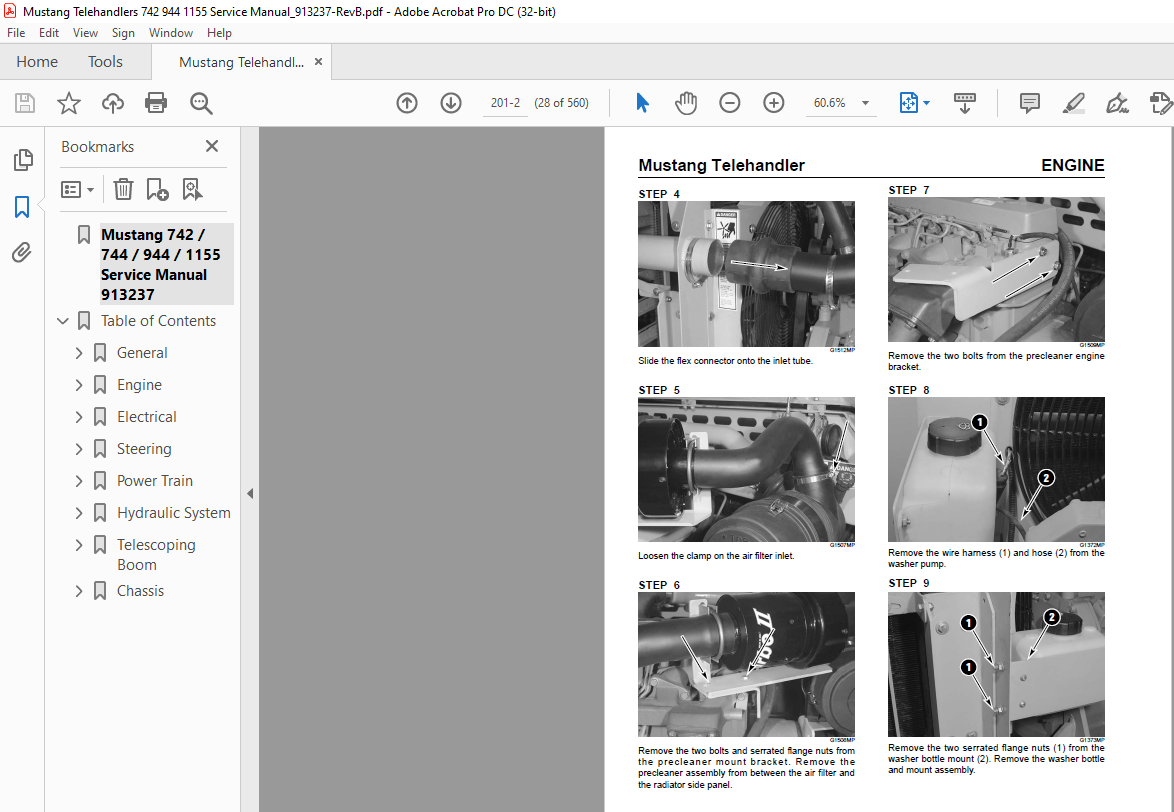
Task: Open the File menu
Action: 16,33
